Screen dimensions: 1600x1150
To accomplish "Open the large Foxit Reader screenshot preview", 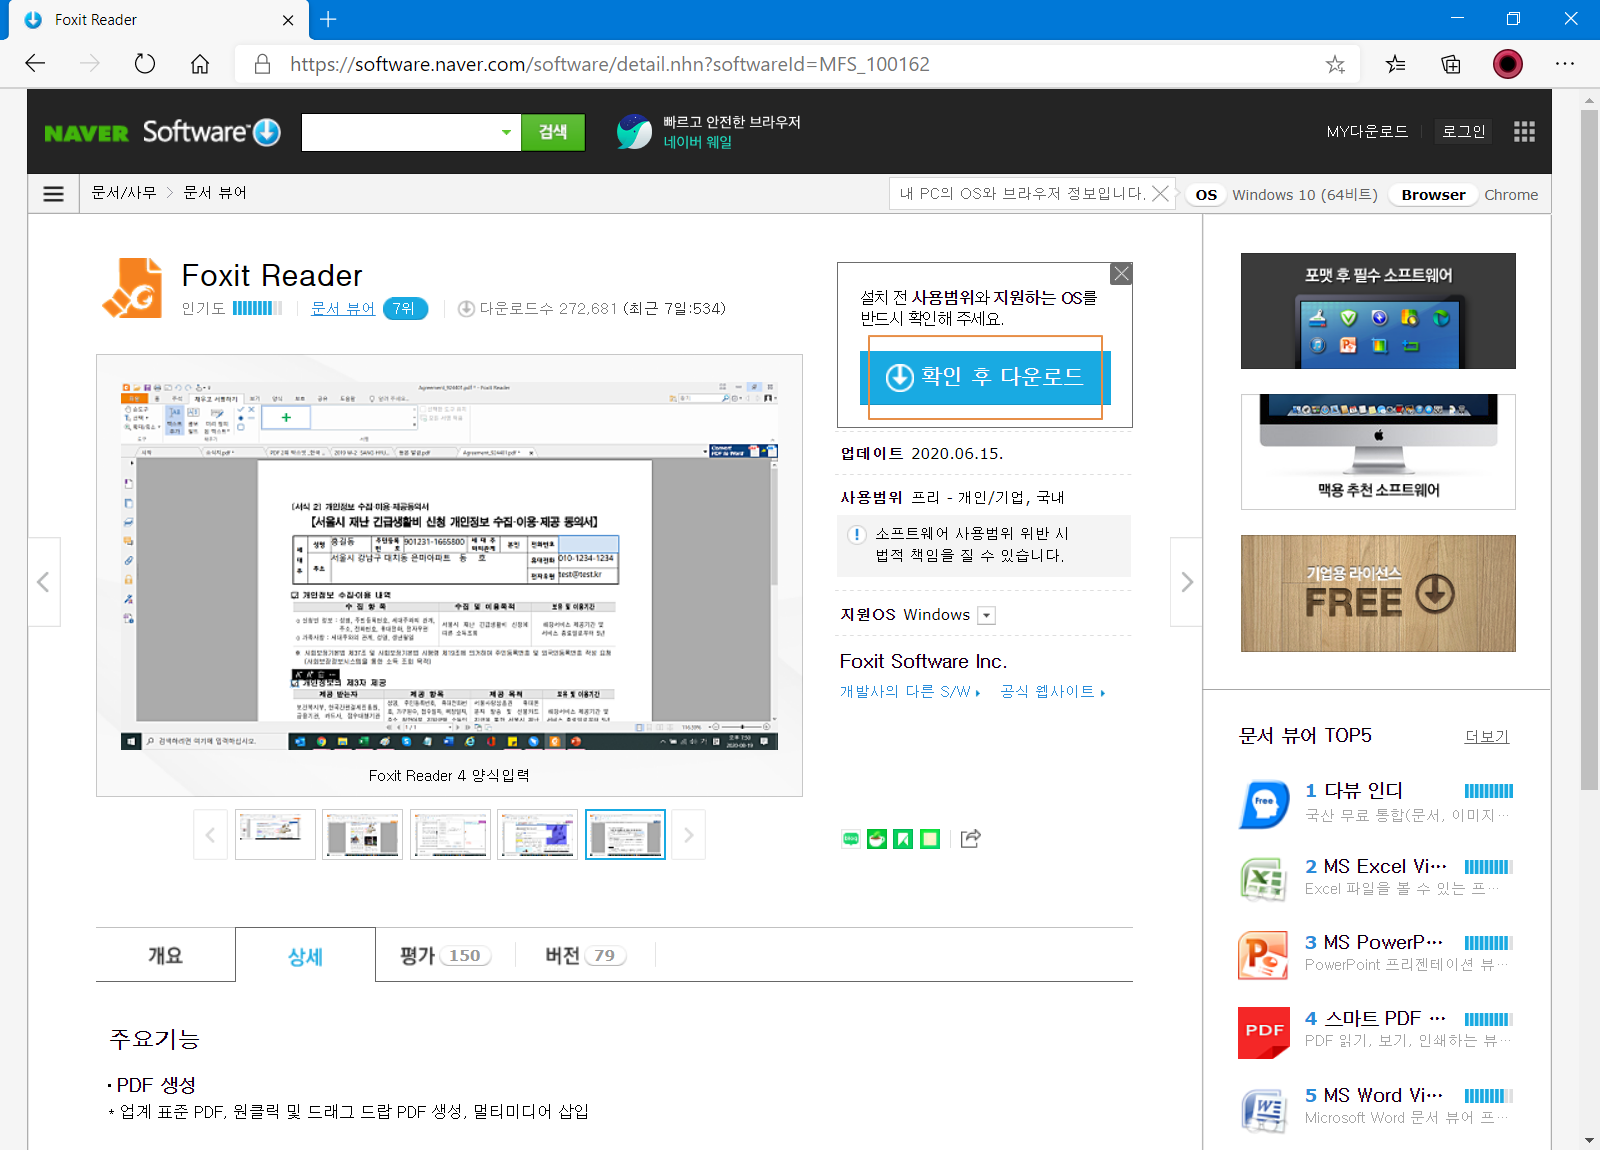I will coord(449,565).
